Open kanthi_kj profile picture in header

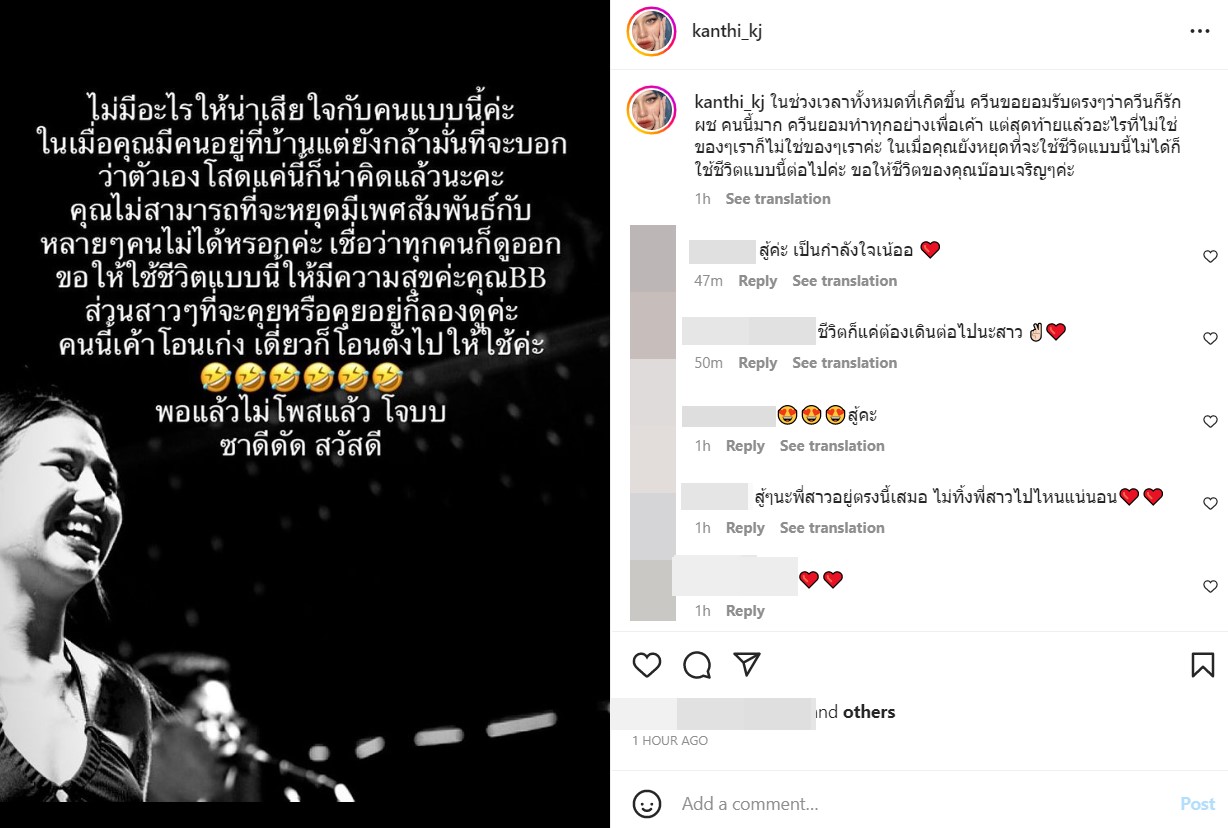coord(651,32)
